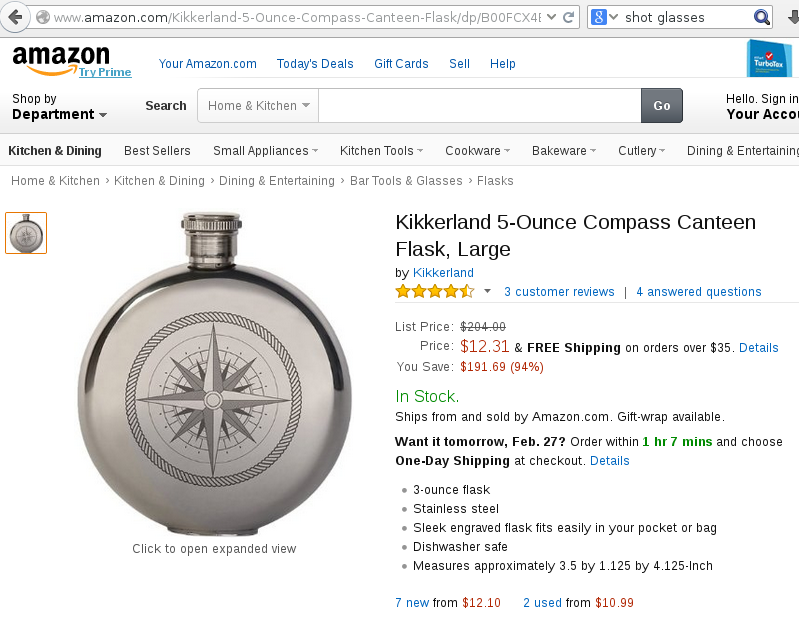
Task: Expand the star ratings breakdown arrow
Action: click(x=488, y=292)
